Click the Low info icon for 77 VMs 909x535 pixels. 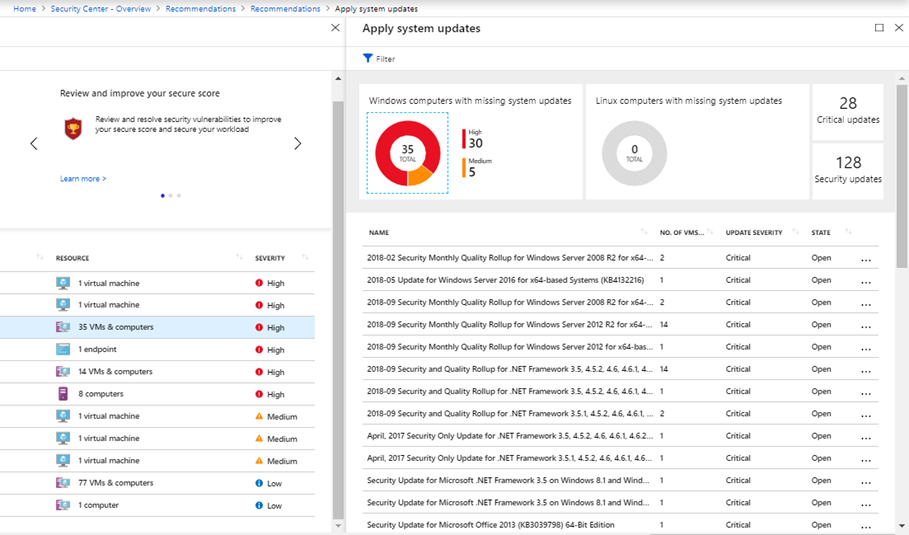point(259,483)
